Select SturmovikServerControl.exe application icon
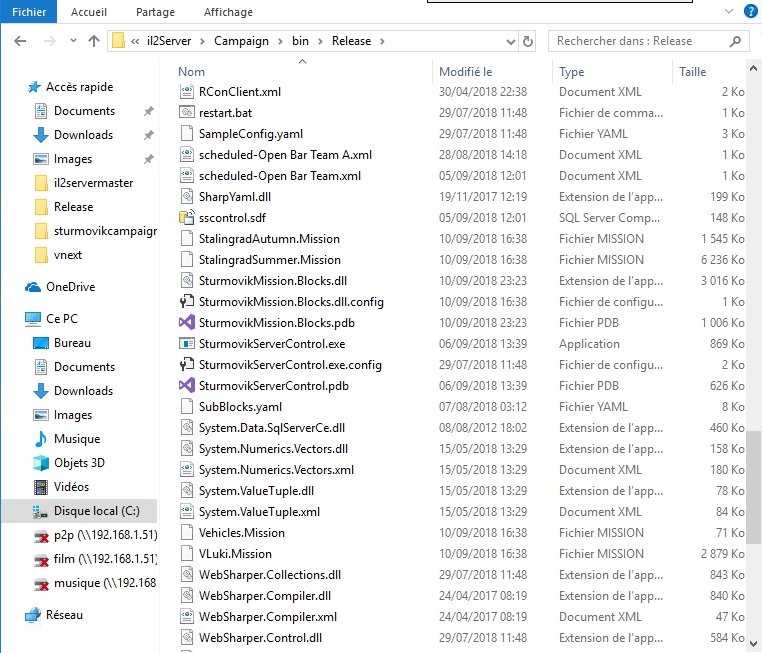This screenshot has width=762, height=653. [187, 344]
